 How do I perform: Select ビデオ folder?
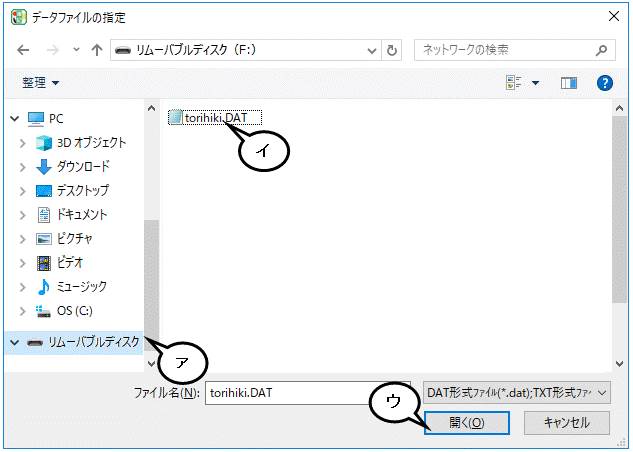60,263
